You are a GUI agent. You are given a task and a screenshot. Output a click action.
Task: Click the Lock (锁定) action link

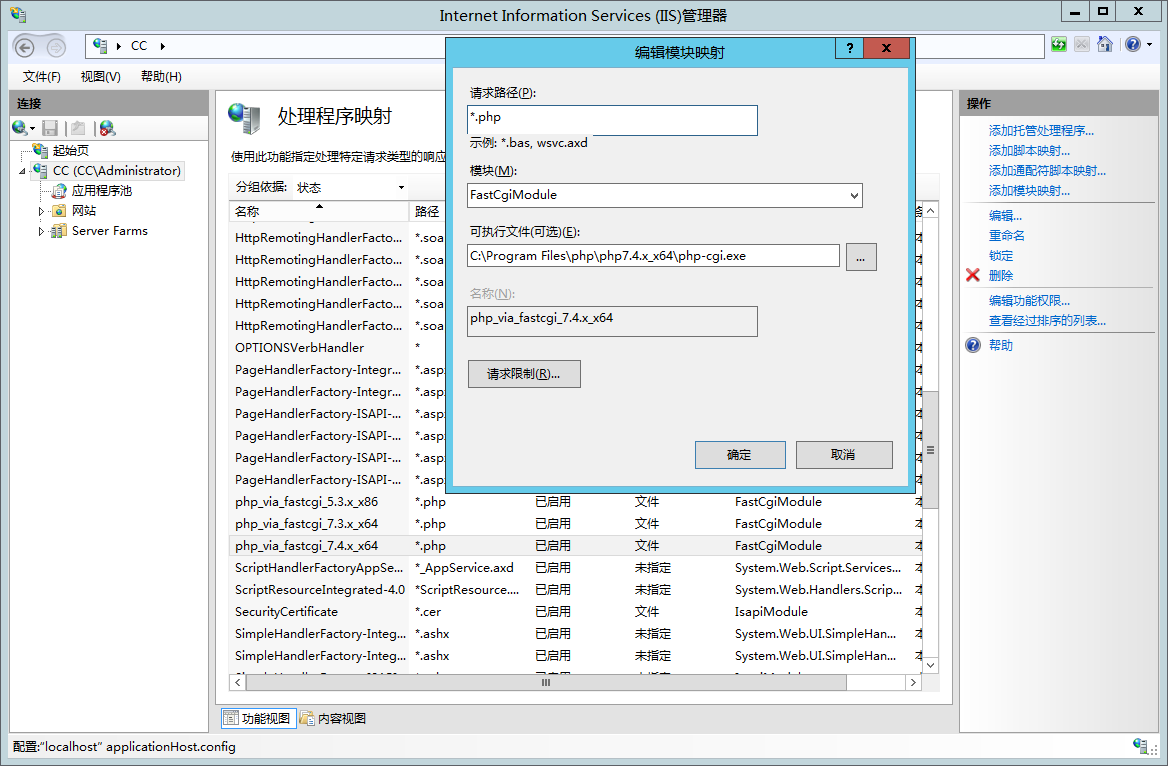pyautogui.click(x=1000, y=256)
